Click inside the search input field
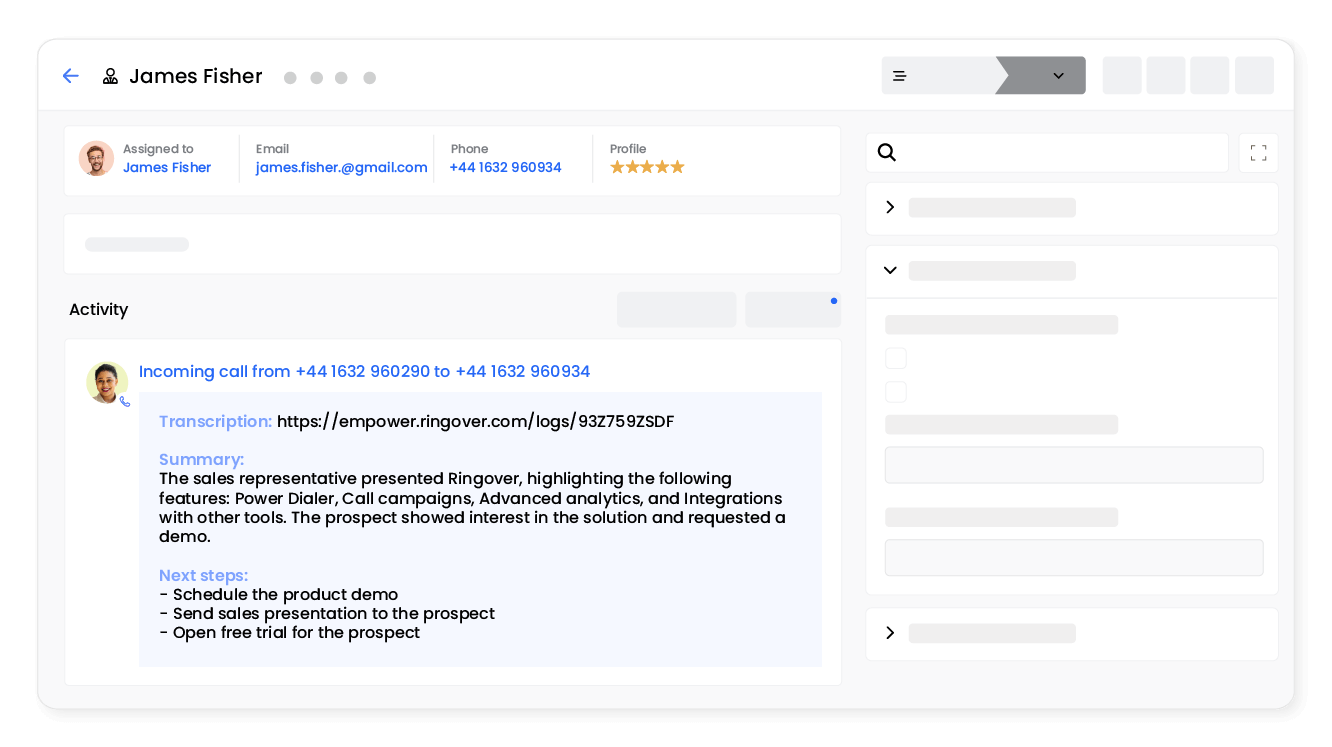 [x=1050, y=152]
